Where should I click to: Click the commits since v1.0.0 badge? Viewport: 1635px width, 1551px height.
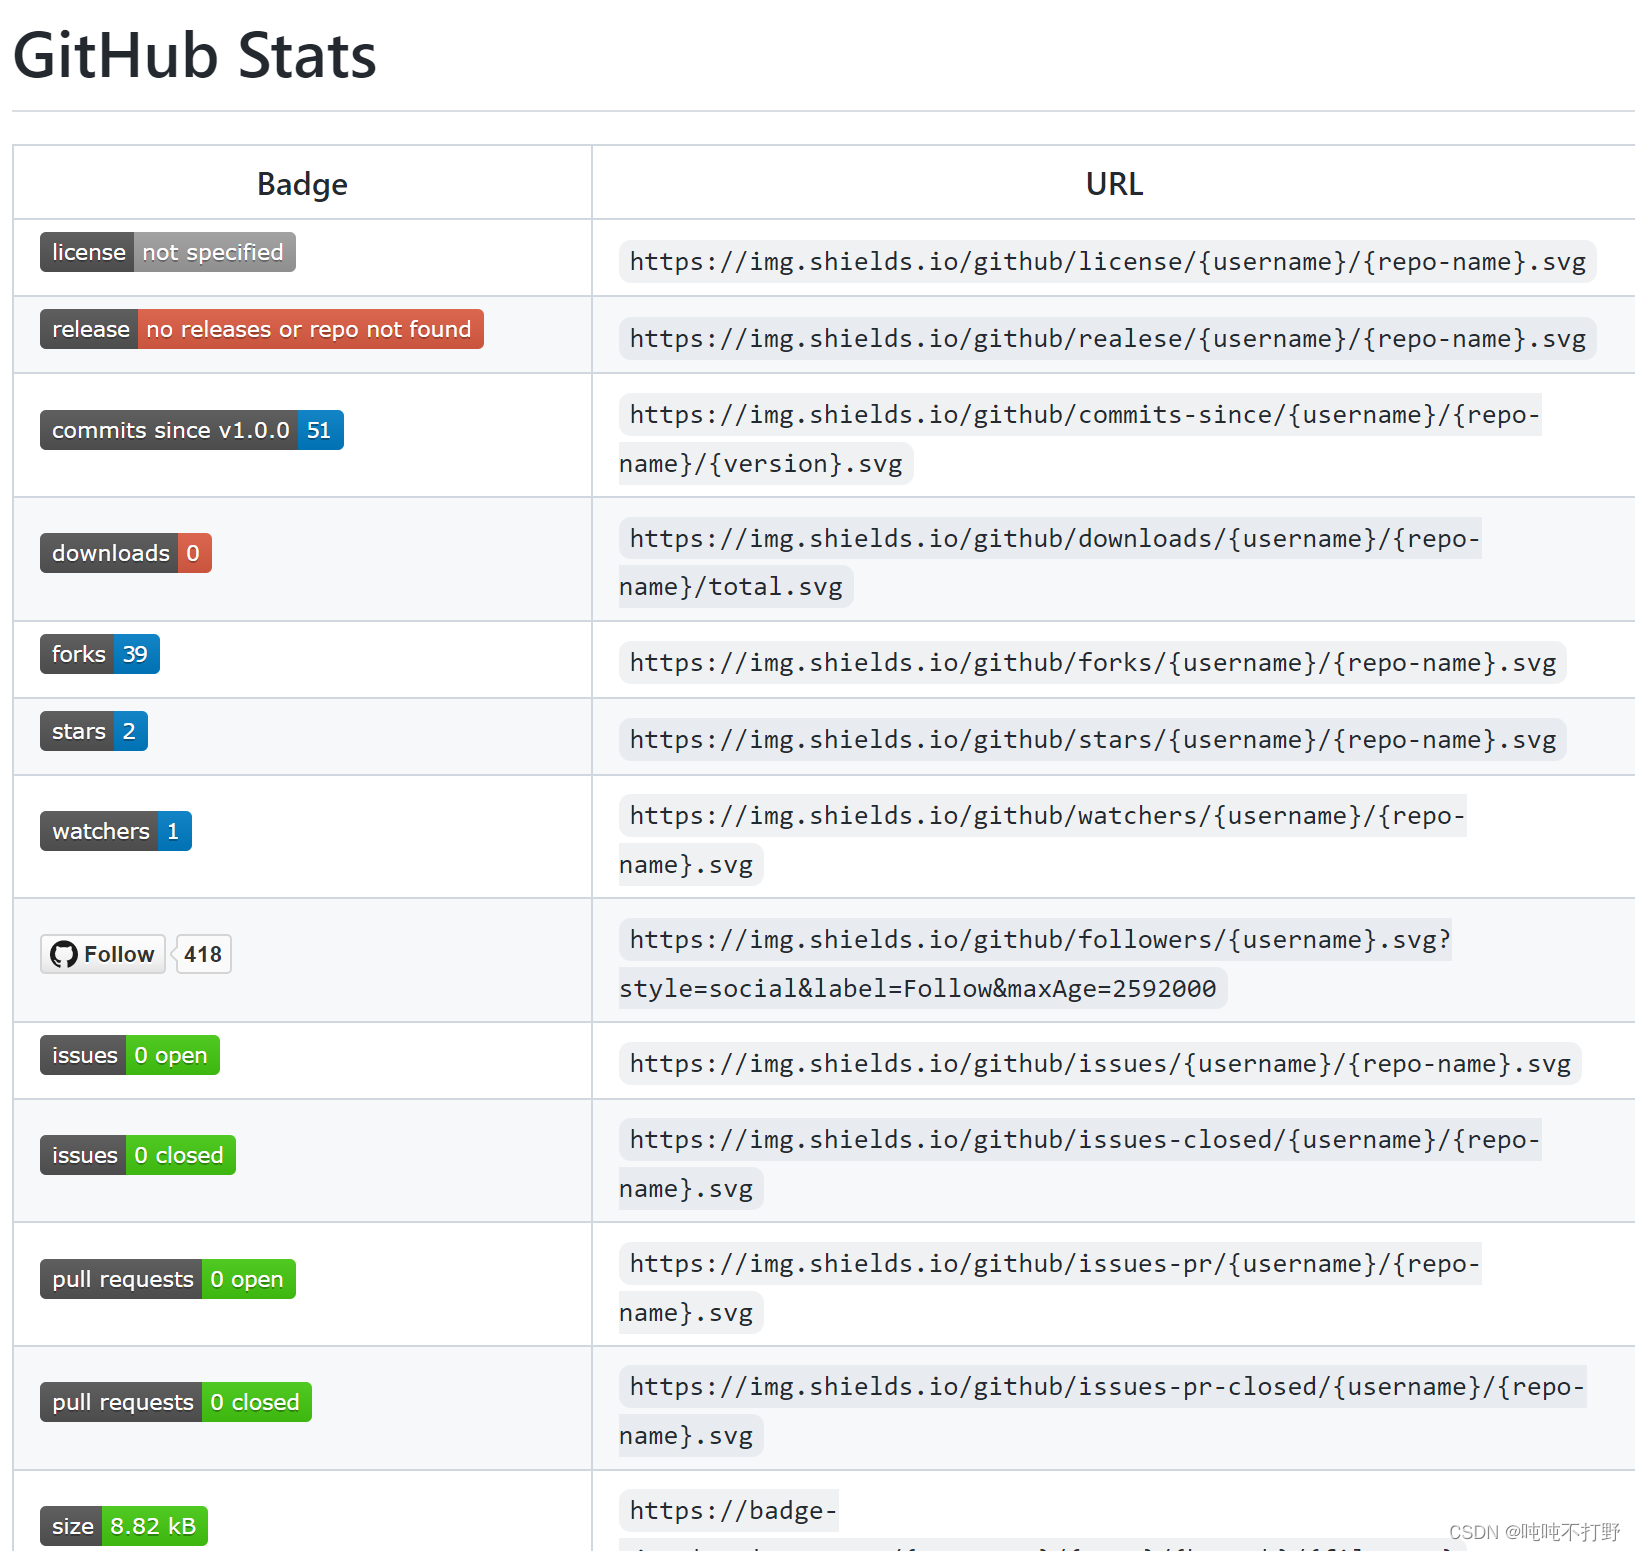[192, 430]
